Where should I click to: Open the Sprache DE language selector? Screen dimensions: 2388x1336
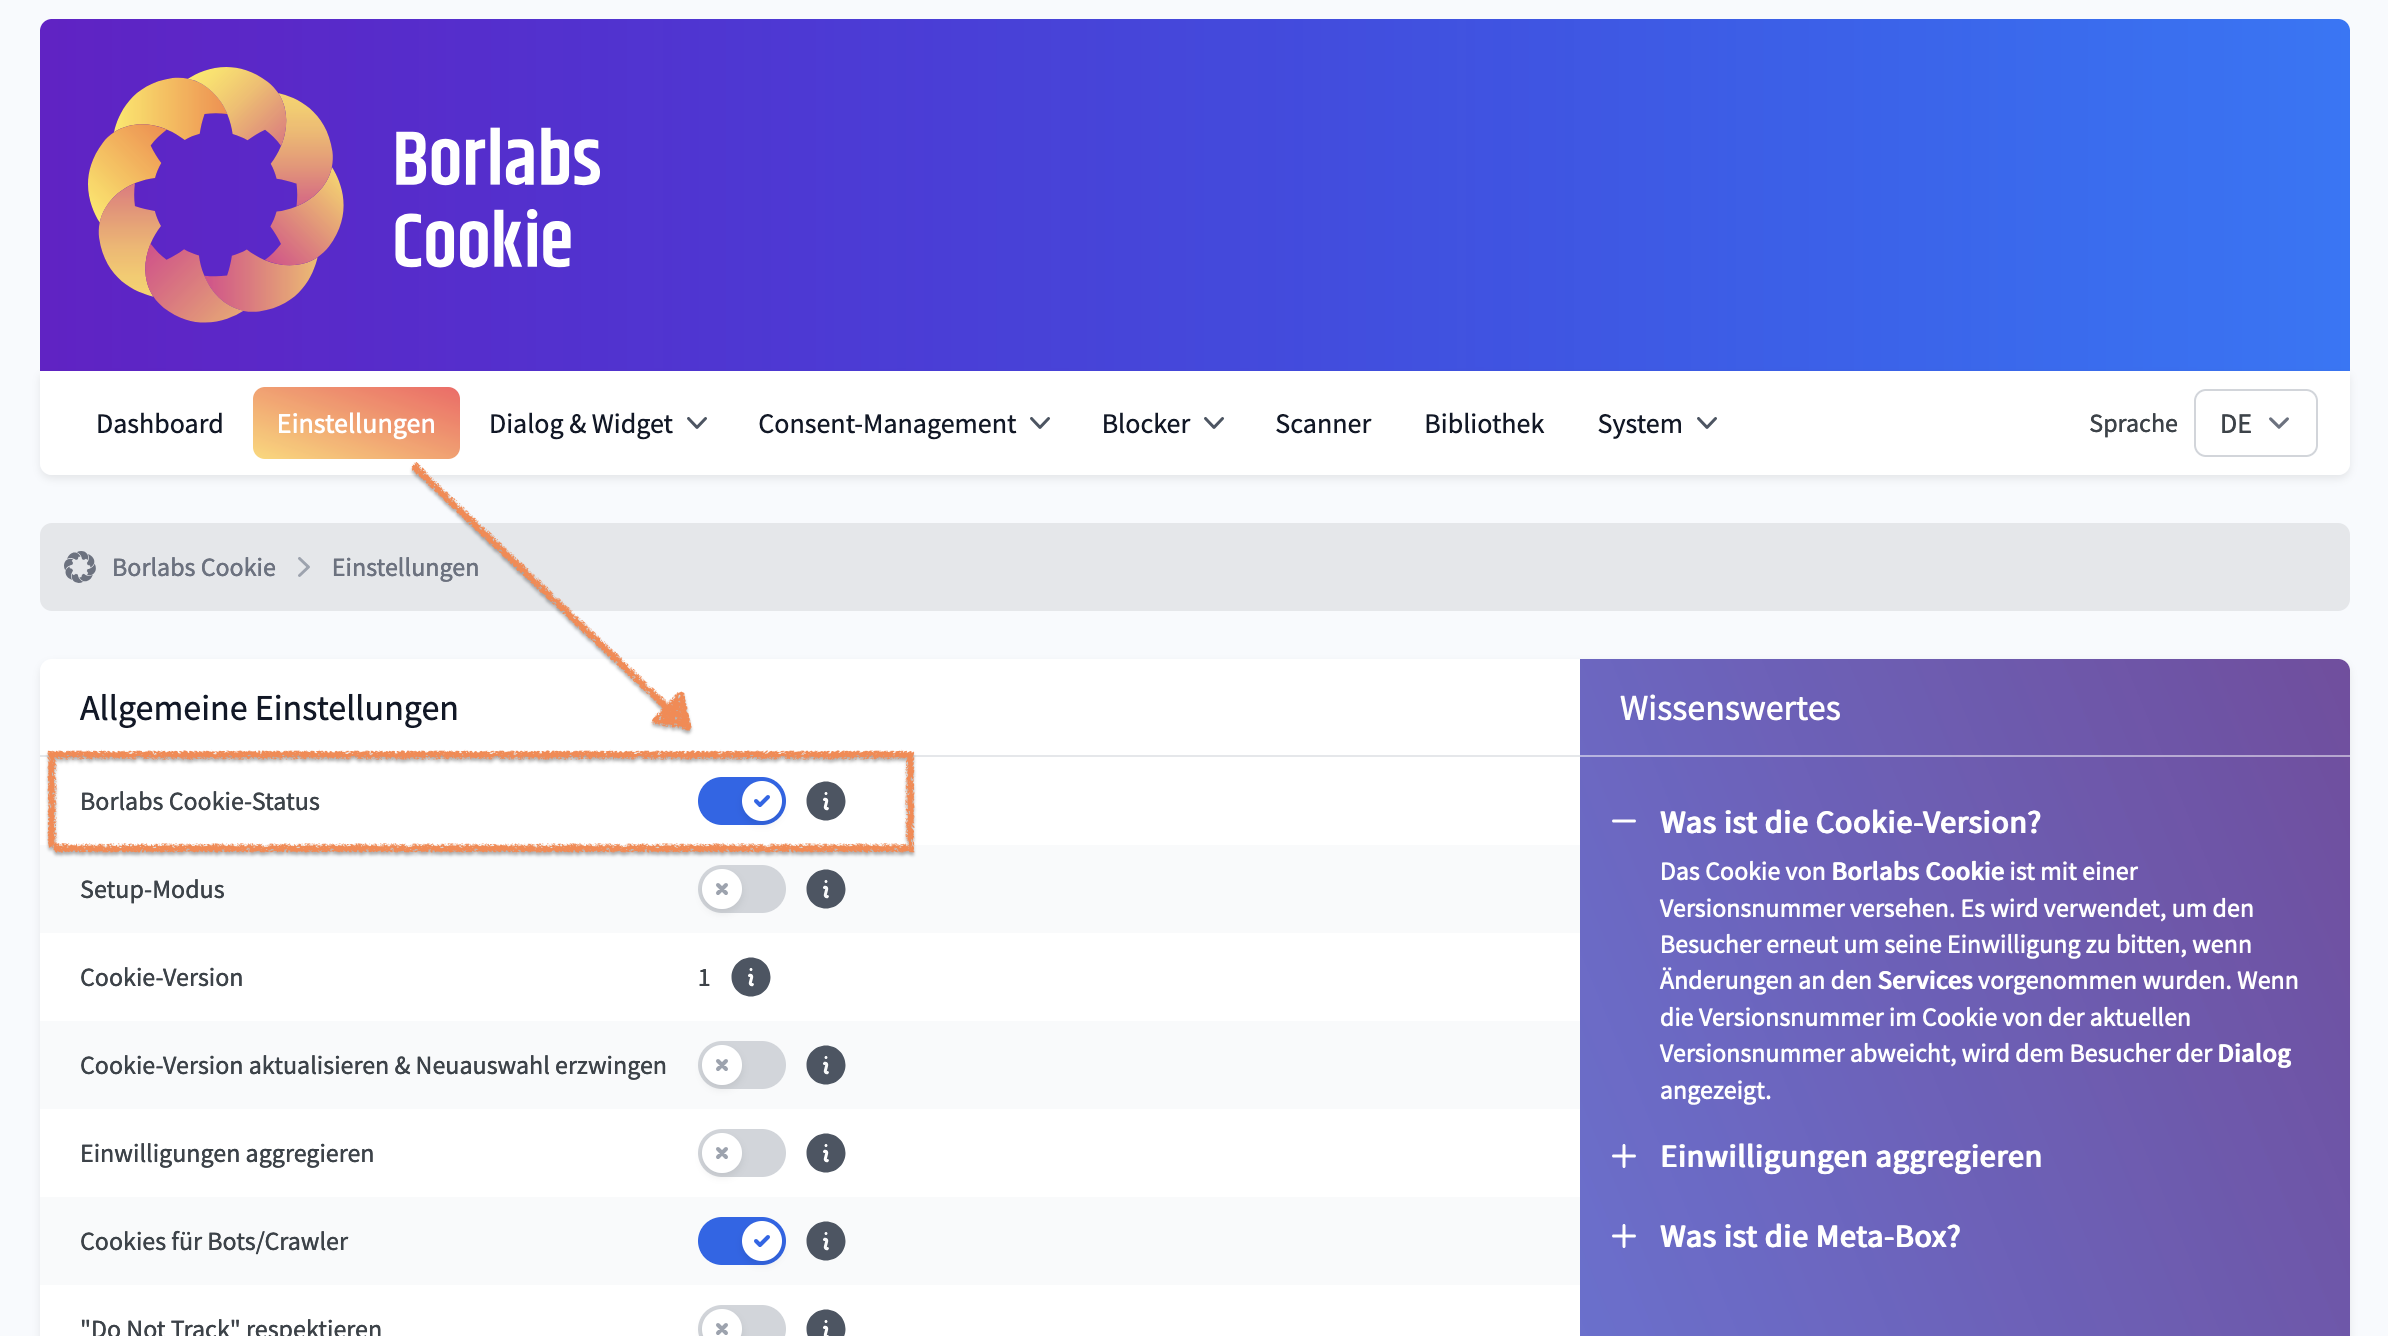(2255, 423)
